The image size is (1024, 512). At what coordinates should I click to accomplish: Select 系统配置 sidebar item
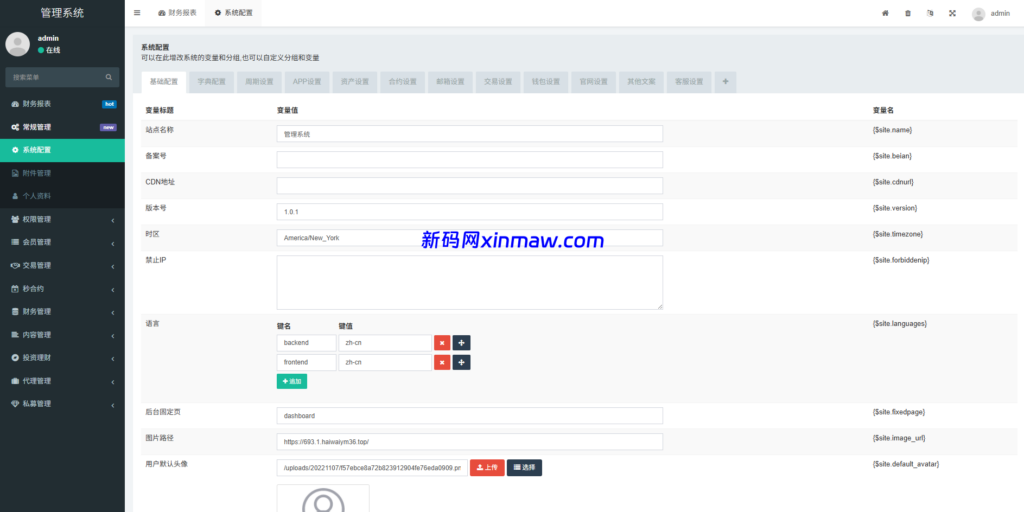pyautogui.click(x=62, y=150)
